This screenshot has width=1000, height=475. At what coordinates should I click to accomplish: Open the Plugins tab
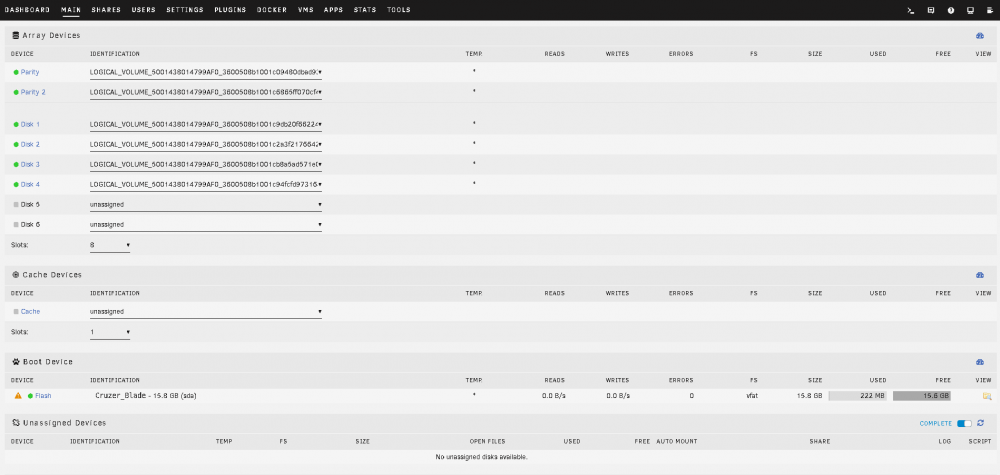[x=230, y=10]
